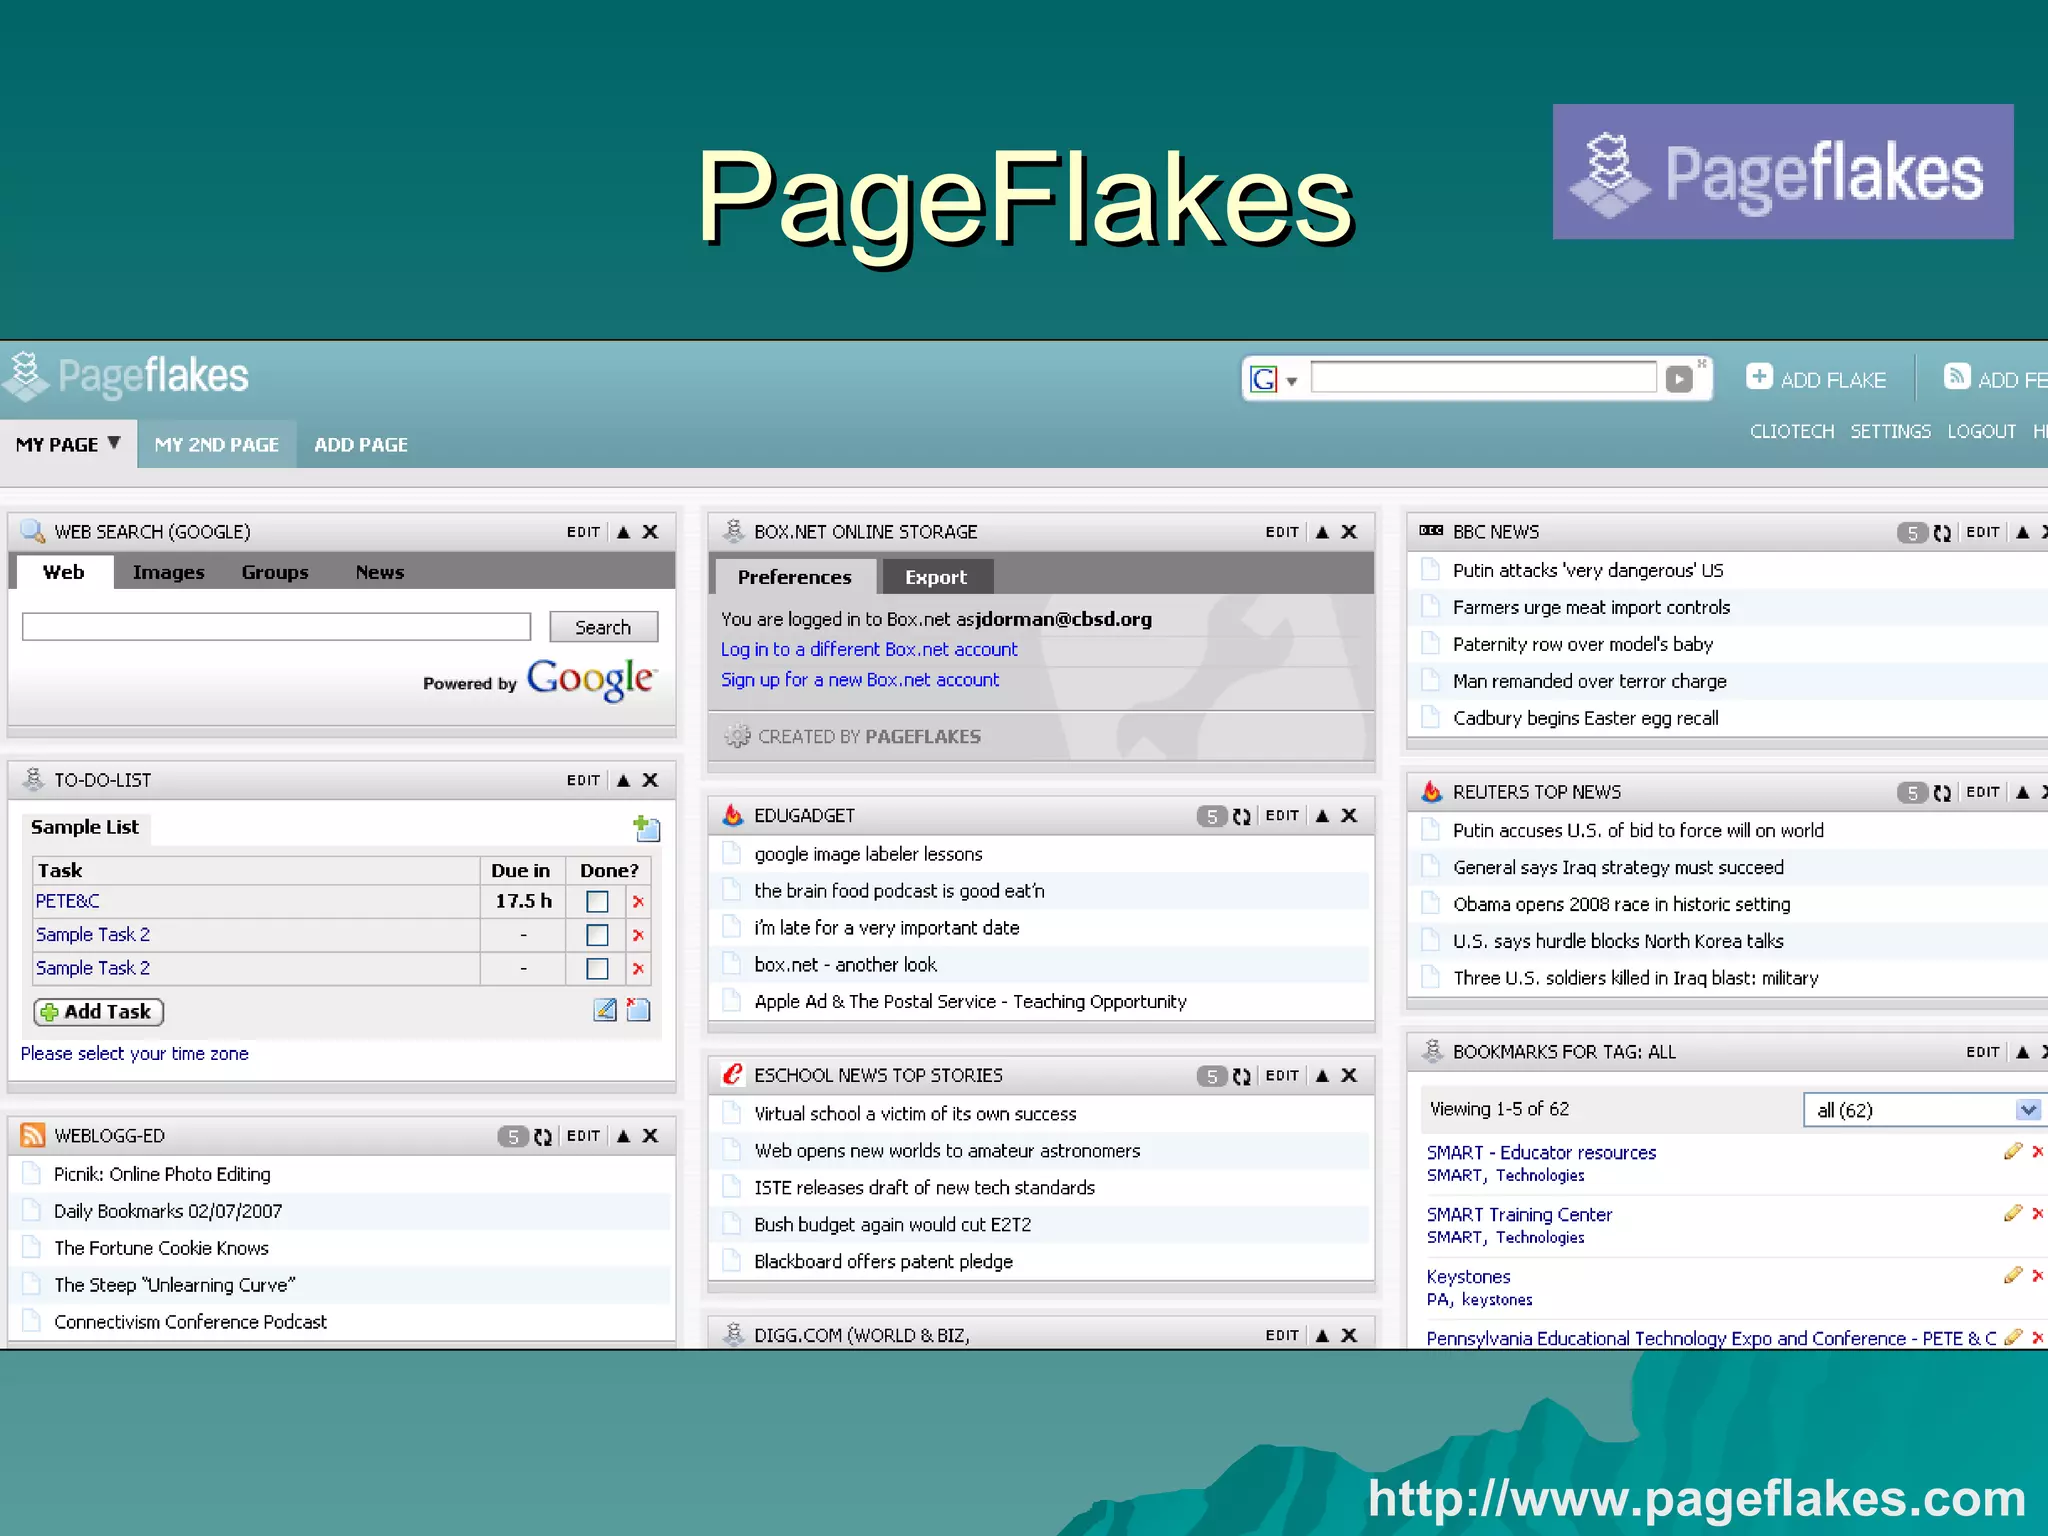The height and width of the screenshot is (1536, 2048).
Task: Open the Export tab in Box.net flake
Action: coord(936,577)
